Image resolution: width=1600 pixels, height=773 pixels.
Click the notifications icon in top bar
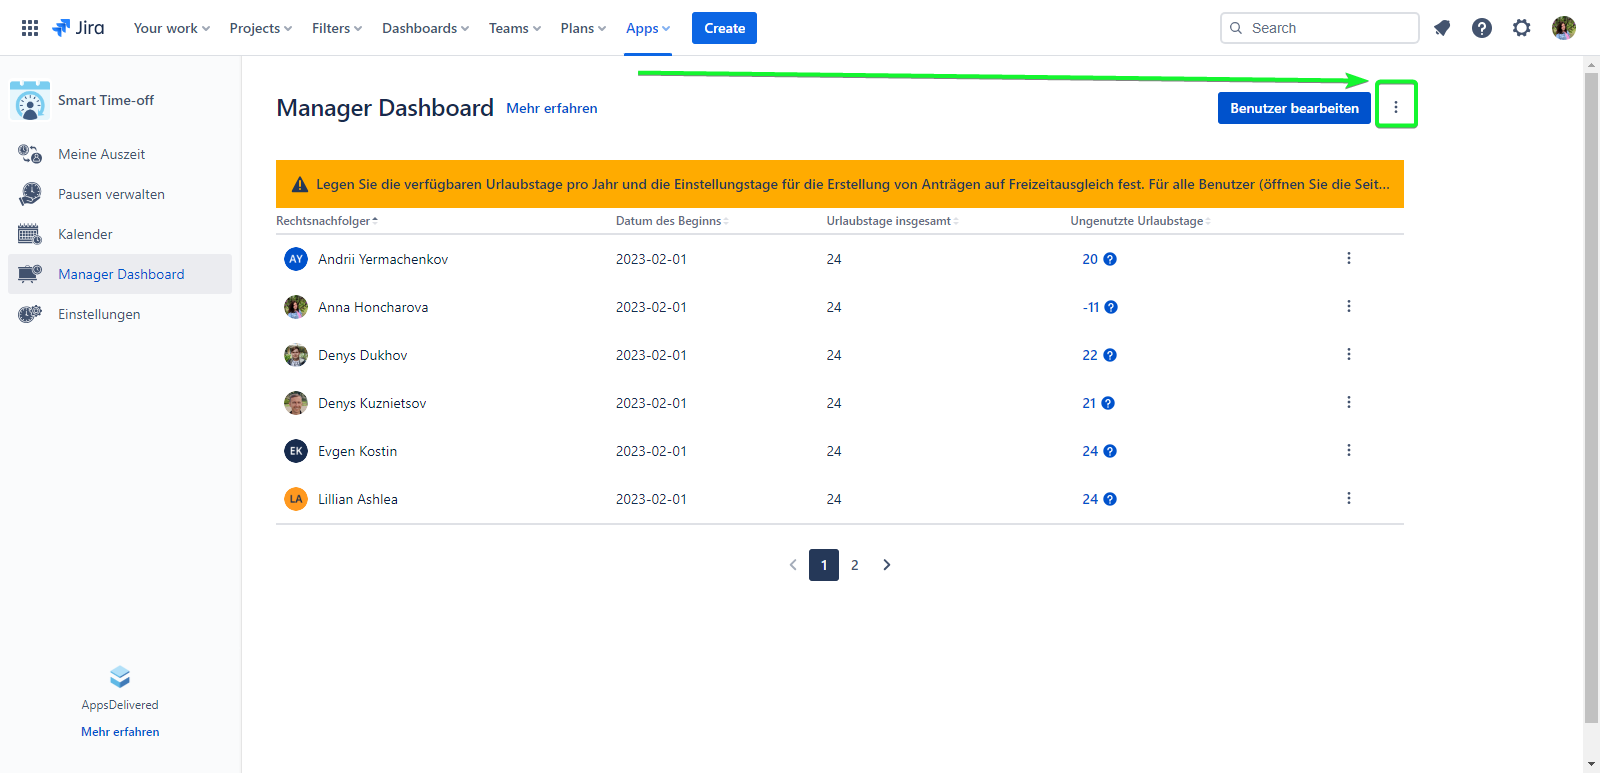(1442, 28)
